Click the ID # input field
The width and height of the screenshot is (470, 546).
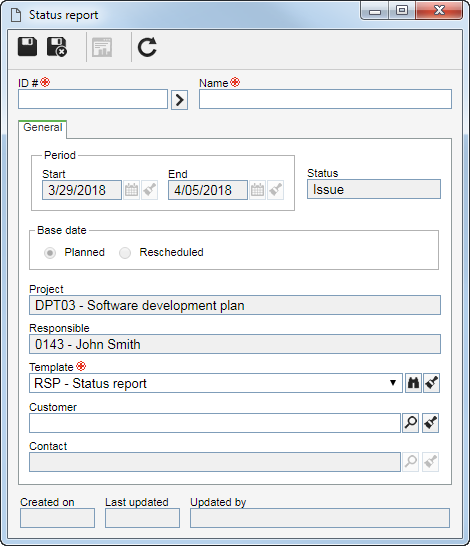click(x=93, y=99)
